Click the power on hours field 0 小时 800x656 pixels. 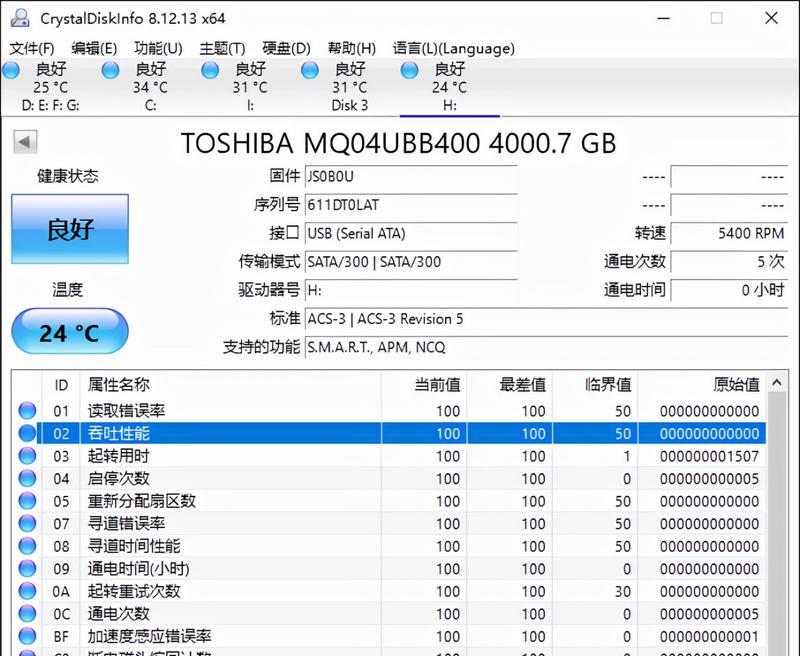(x=730, y=291)
